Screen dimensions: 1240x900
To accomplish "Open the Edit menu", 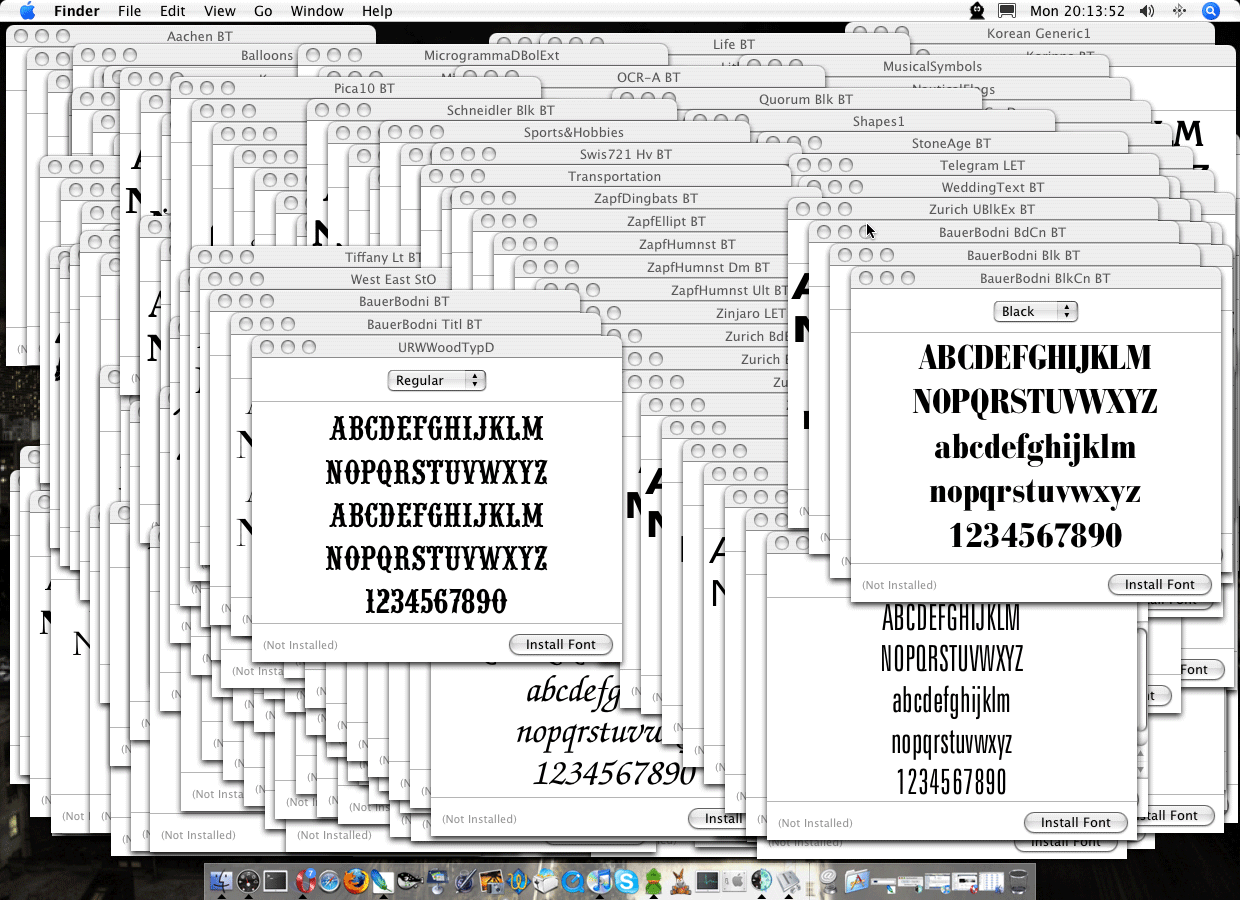I will pyautogui.click(x=173, y=11).
